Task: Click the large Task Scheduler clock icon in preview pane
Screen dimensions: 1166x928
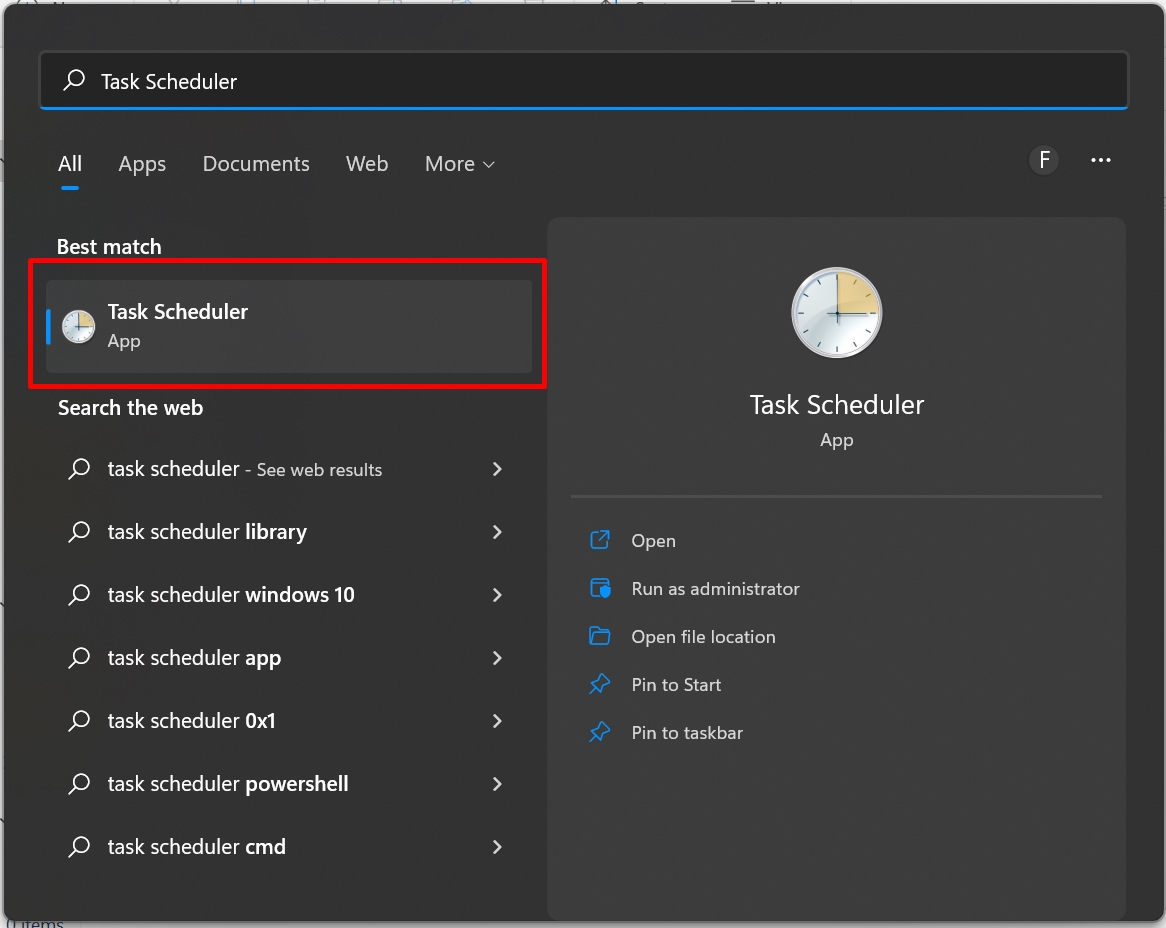Action: tap(837, 313)
